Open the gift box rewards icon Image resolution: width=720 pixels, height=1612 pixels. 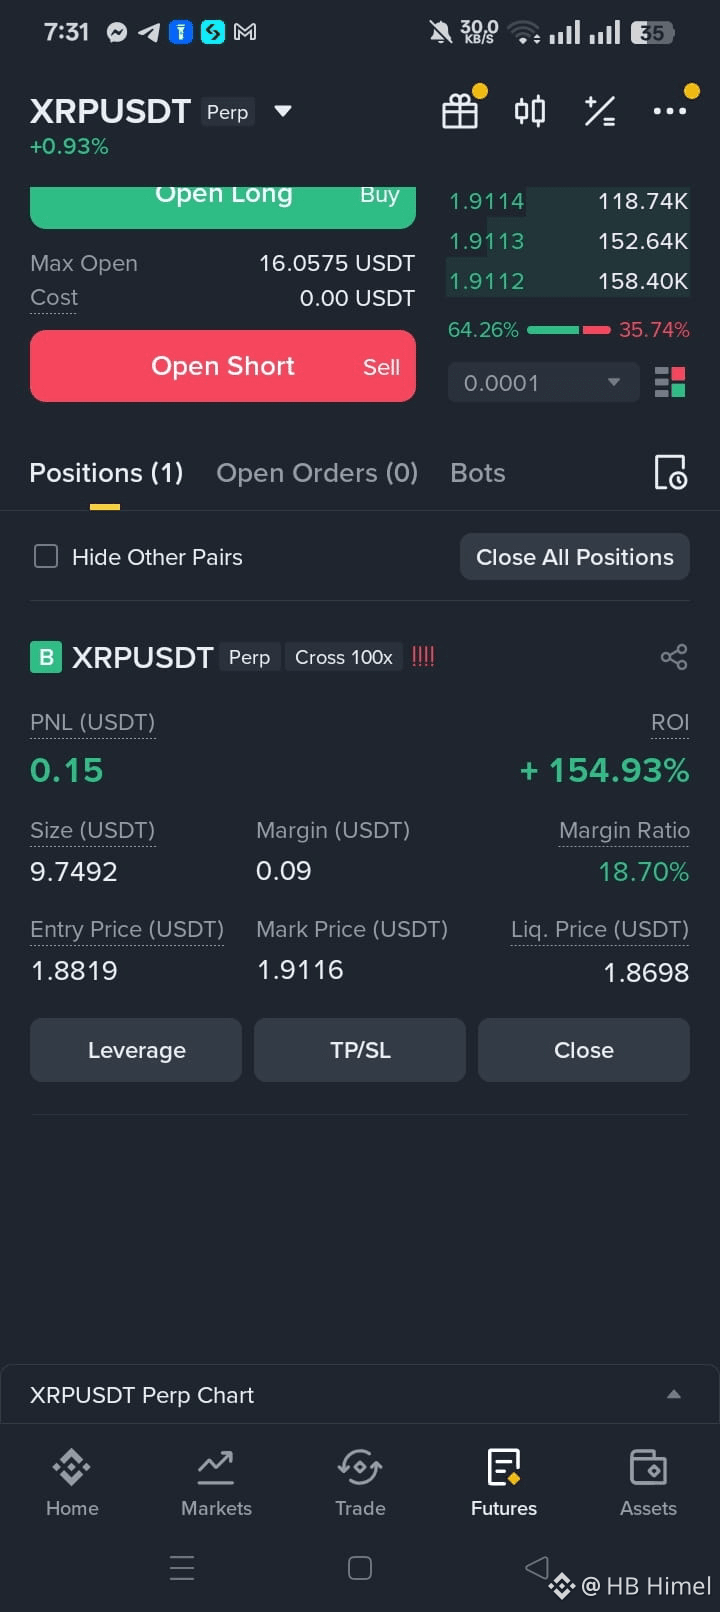click(x=460, y=111)
